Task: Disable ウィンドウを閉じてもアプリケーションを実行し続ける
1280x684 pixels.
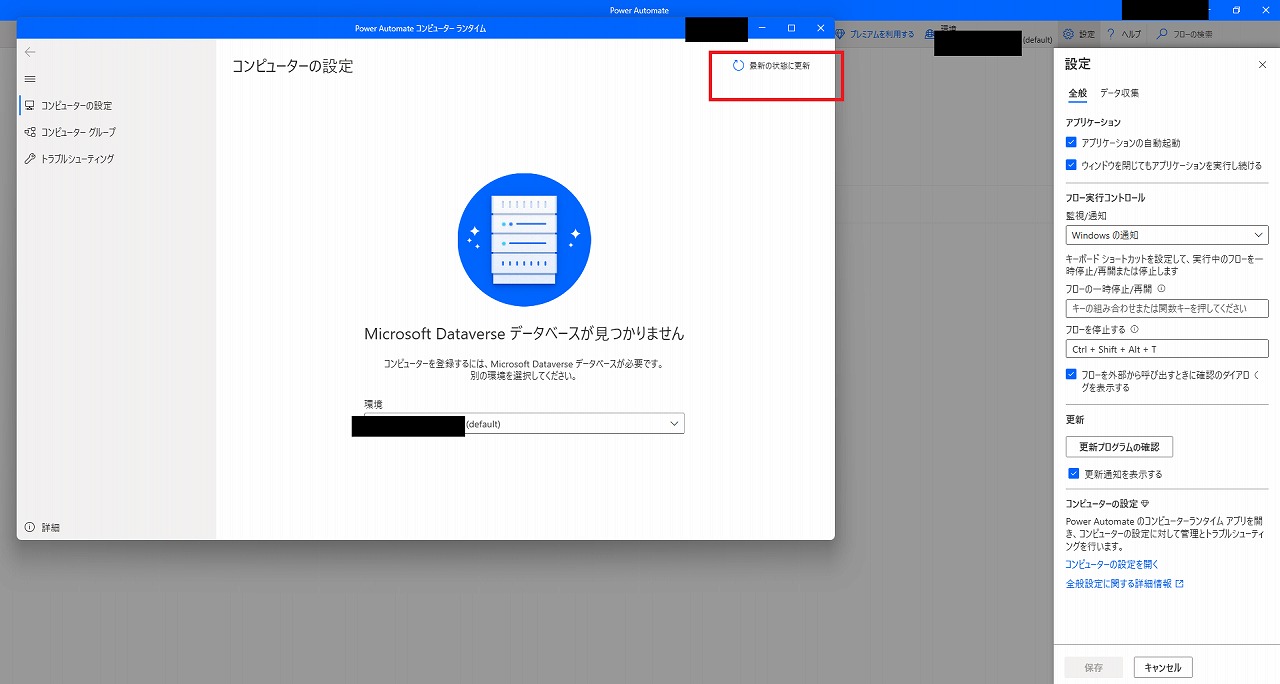Action: [1069, 164]
